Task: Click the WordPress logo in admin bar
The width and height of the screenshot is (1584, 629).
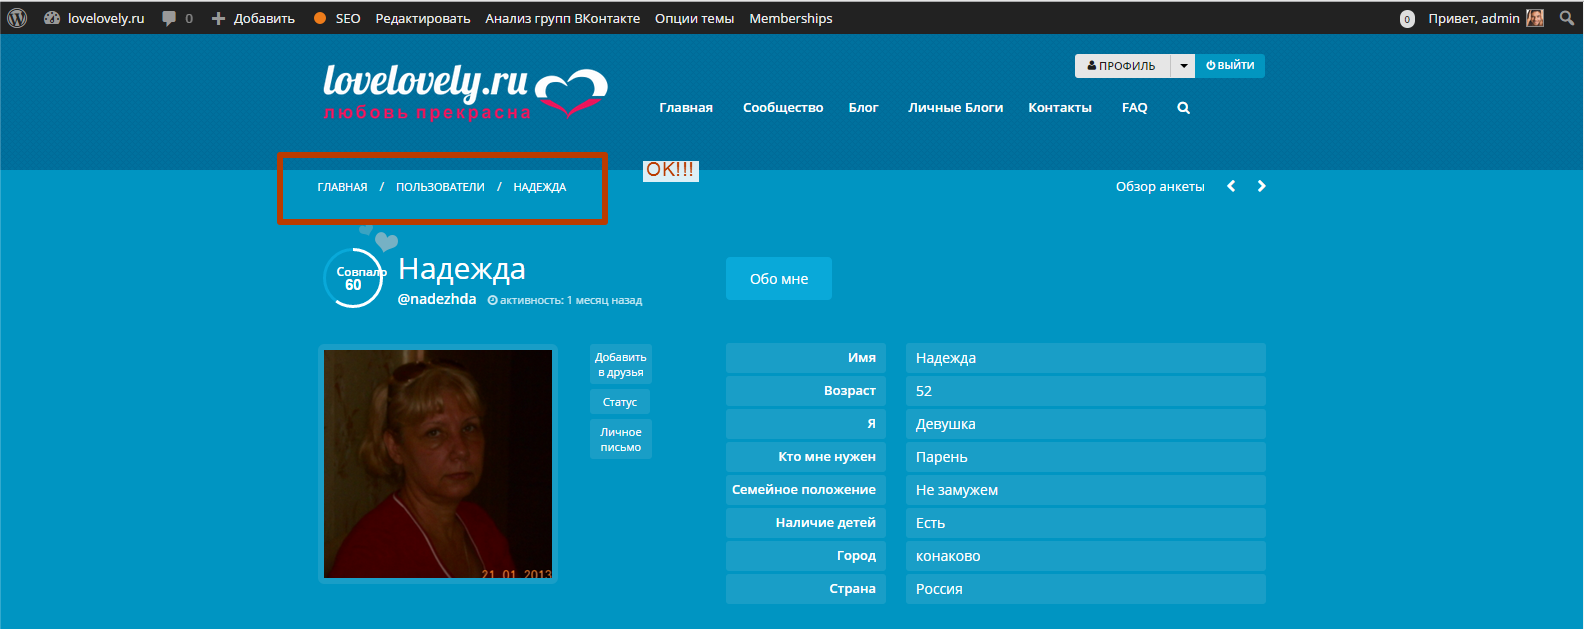Action: tap(17, 18)
